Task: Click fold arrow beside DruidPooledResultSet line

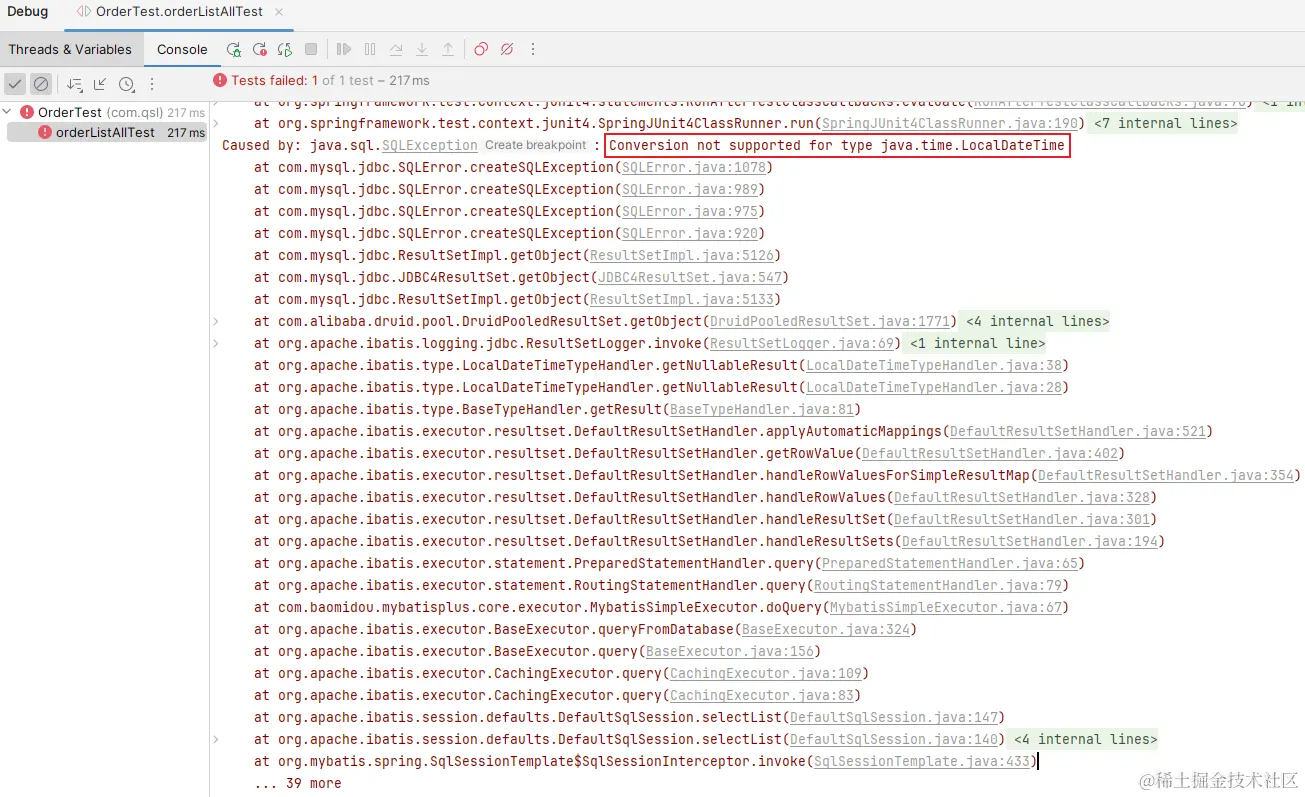Action: (x=215, y=321)
